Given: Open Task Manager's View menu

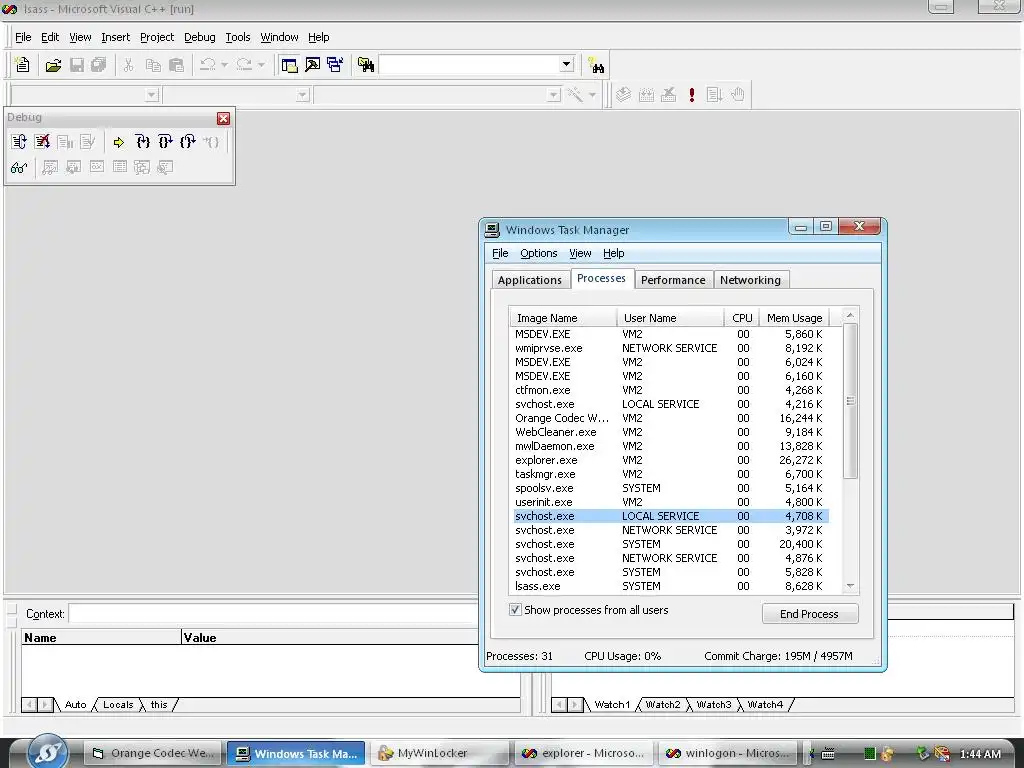Looking at the screenshot, I should click(580, 253).
